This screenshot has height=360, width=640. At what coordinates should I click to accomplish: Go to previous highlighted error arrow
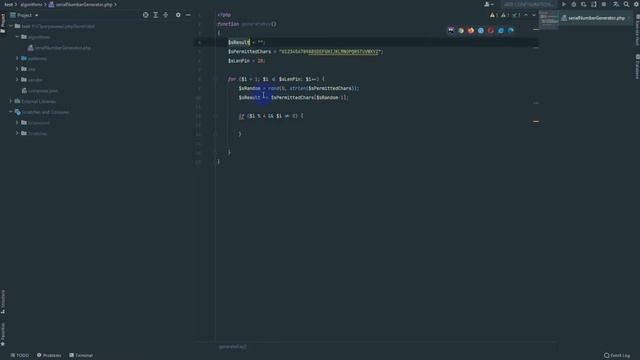click(526, 15)
